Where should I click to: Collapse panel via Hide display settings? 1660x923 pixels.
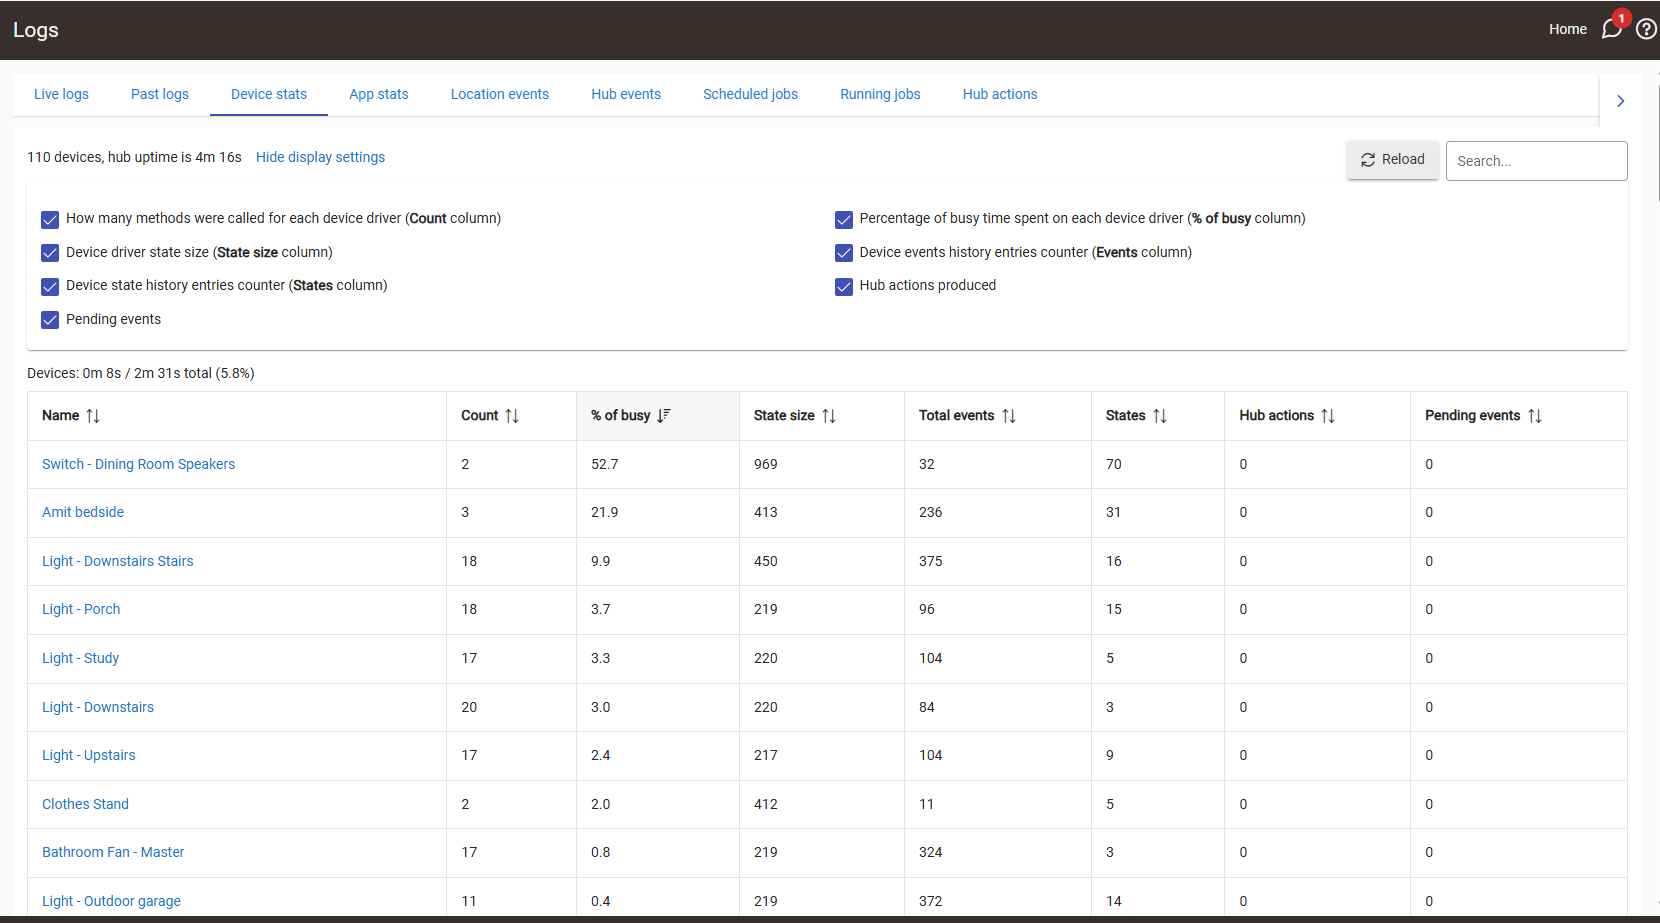click(320, 157)
